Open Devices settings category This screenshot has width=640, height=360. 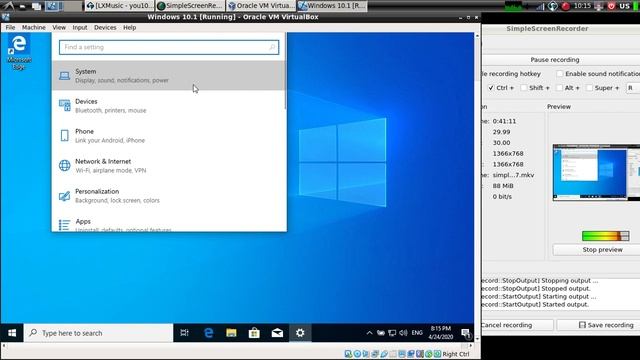pos(168,106)
